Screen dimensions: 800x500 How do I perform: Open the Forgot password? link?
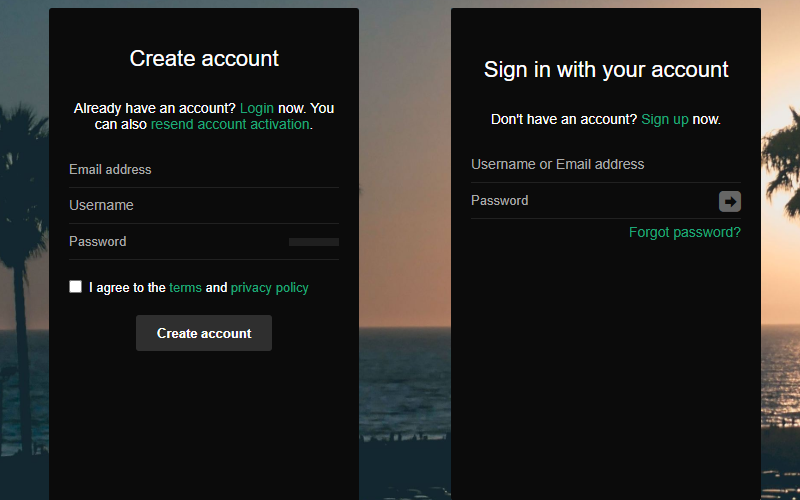(684, 233)
